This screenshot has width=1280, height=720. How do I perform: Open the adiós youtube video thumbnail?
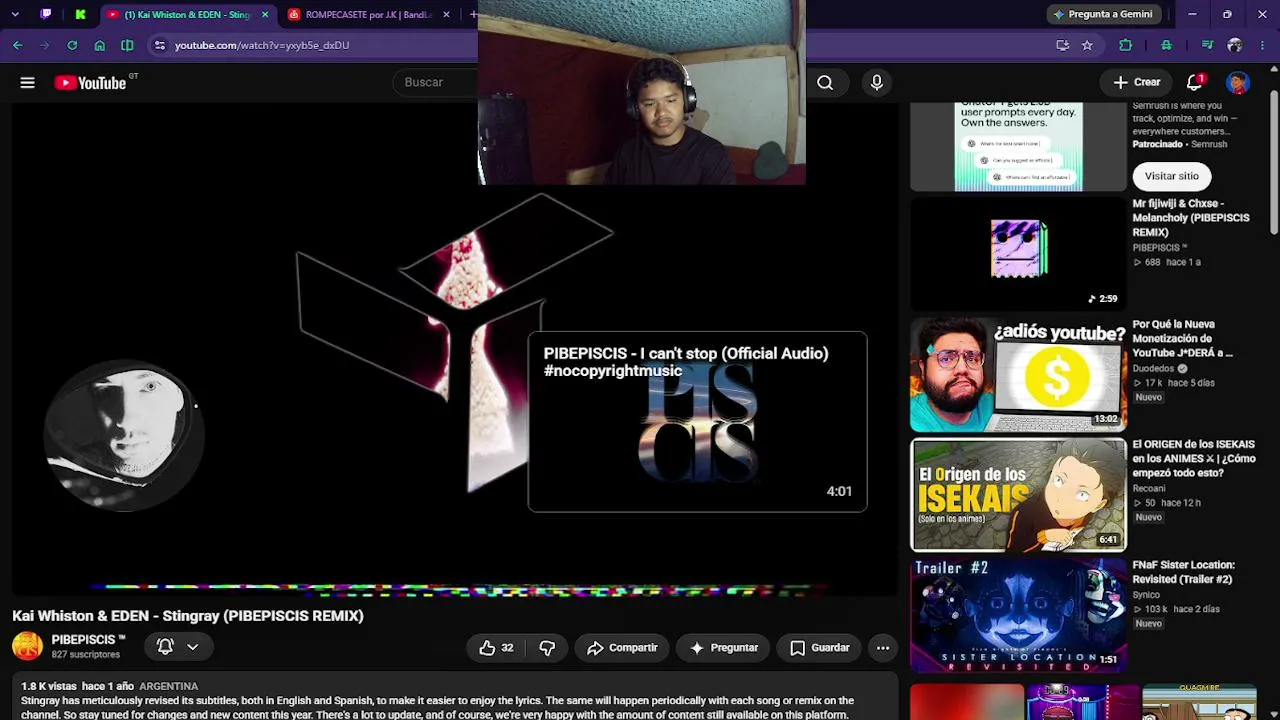(x=1018, y=375)
